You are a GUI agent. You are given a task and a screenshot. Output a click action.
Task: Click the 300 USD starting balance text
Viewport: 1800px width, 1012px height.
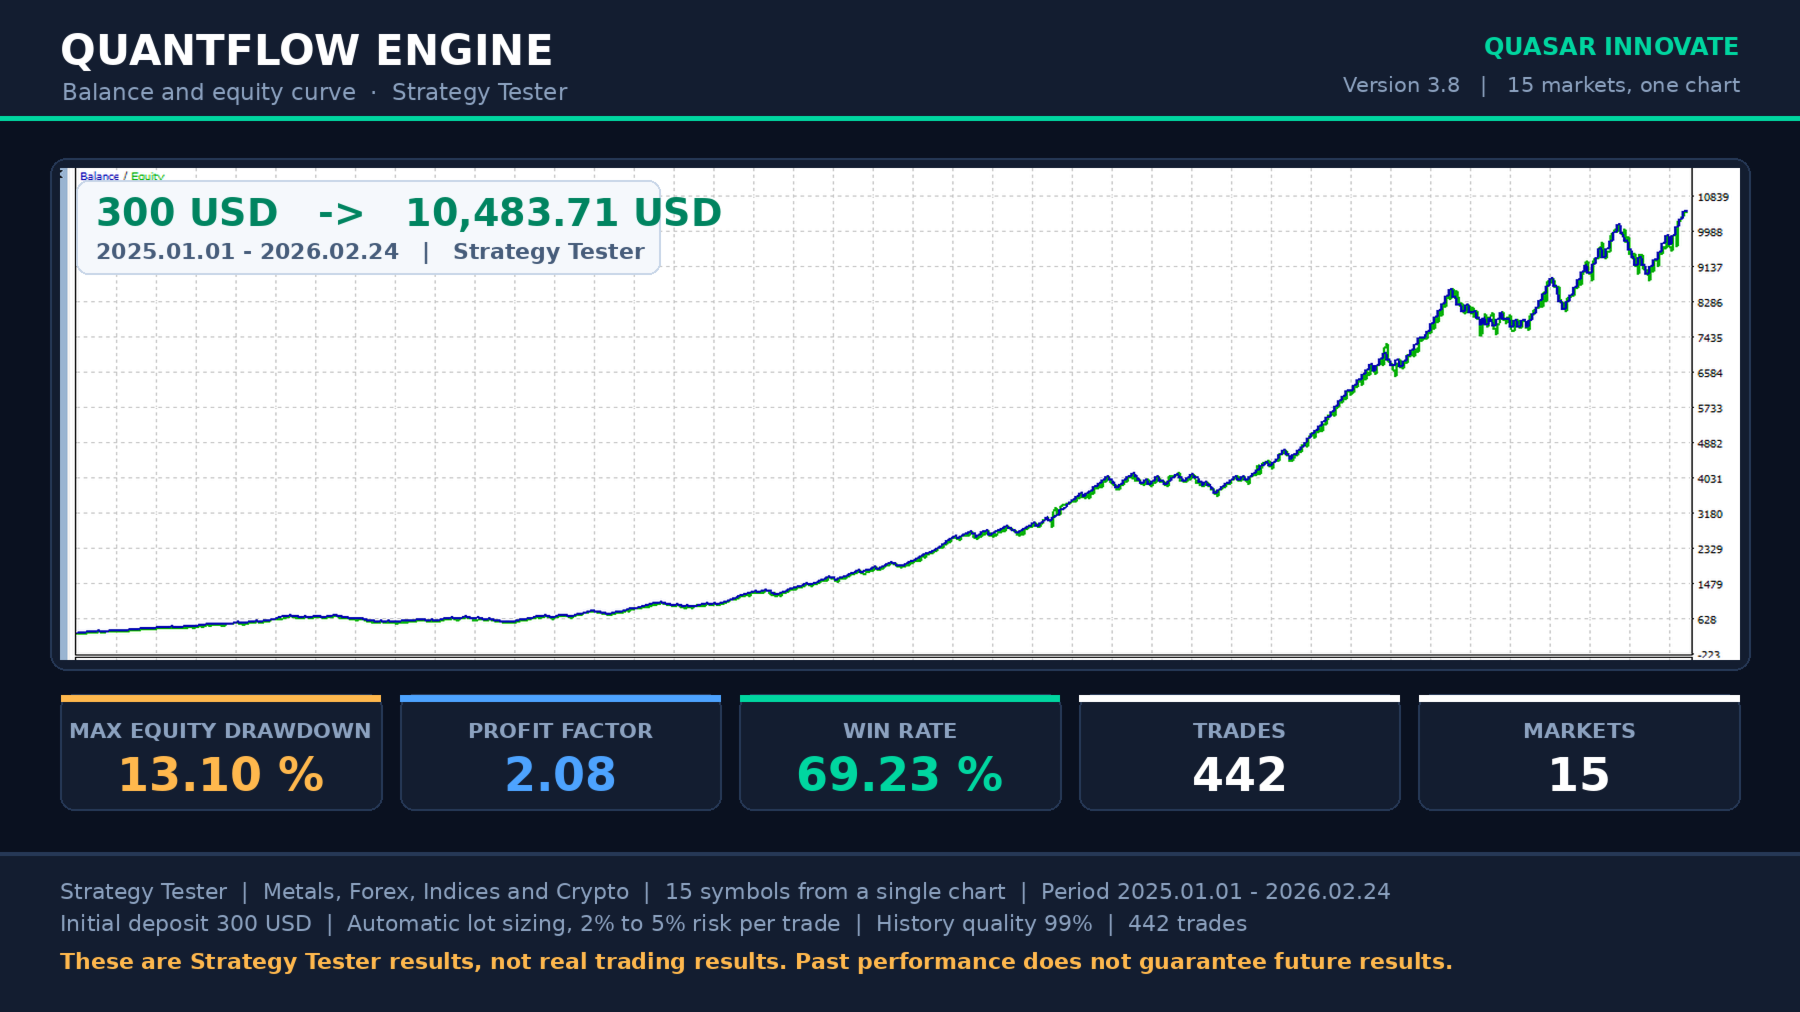click(187, 212)
